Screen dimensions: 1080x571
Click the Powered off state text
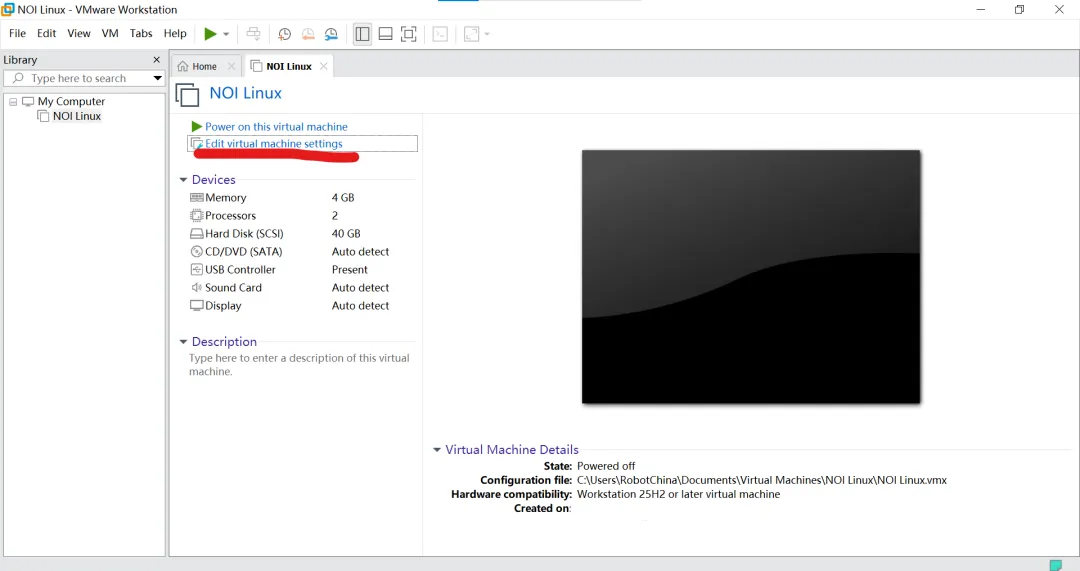[606, 466]
